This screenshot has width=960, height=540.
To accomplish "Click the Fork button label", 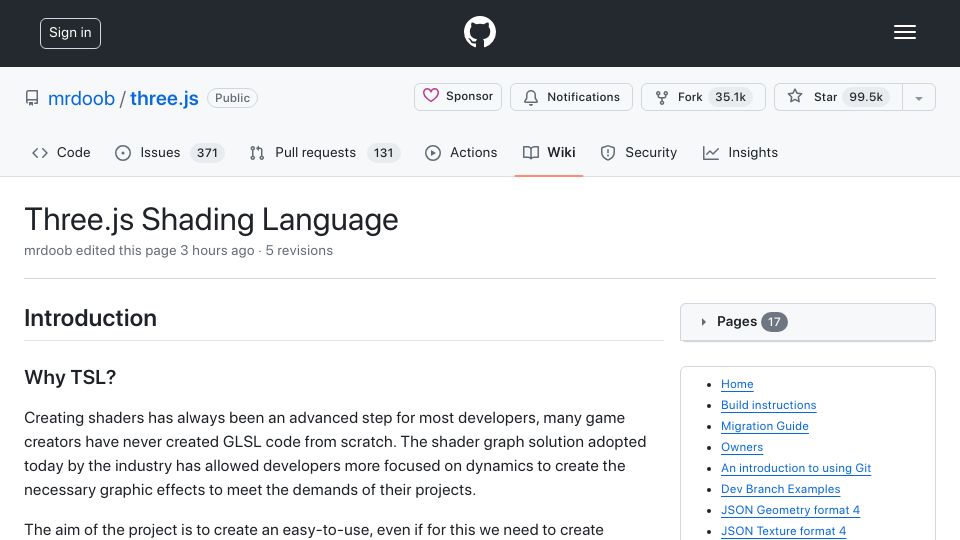I will coord(690,97).
